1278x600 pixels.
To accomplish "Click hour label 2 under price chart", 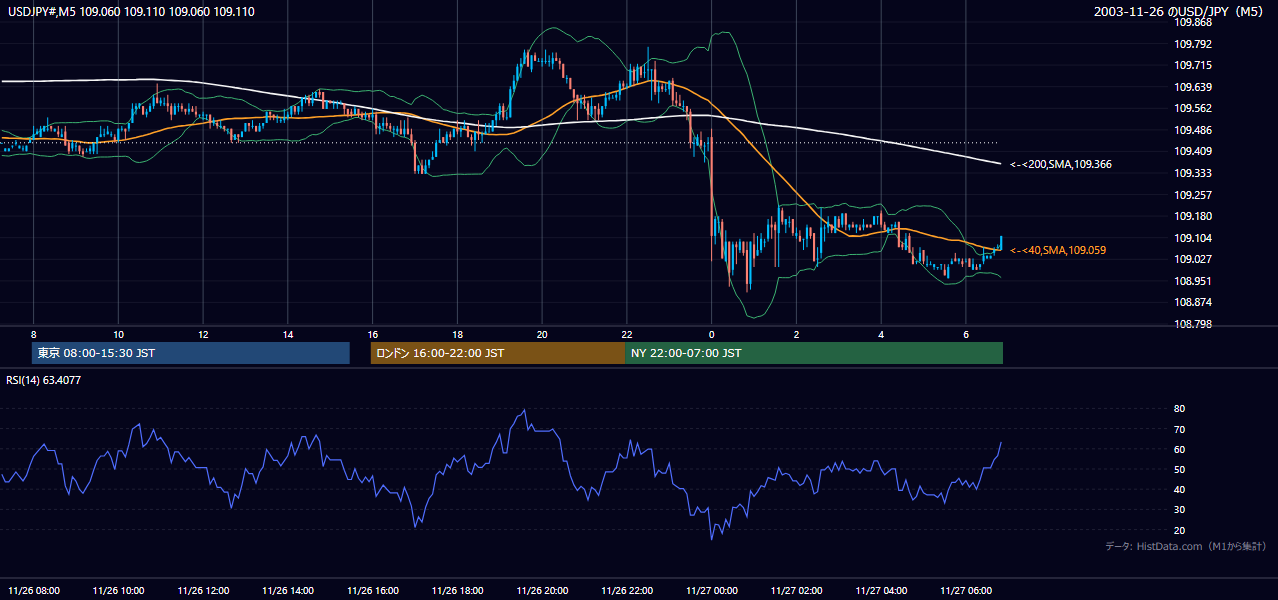I will [797, 334].
